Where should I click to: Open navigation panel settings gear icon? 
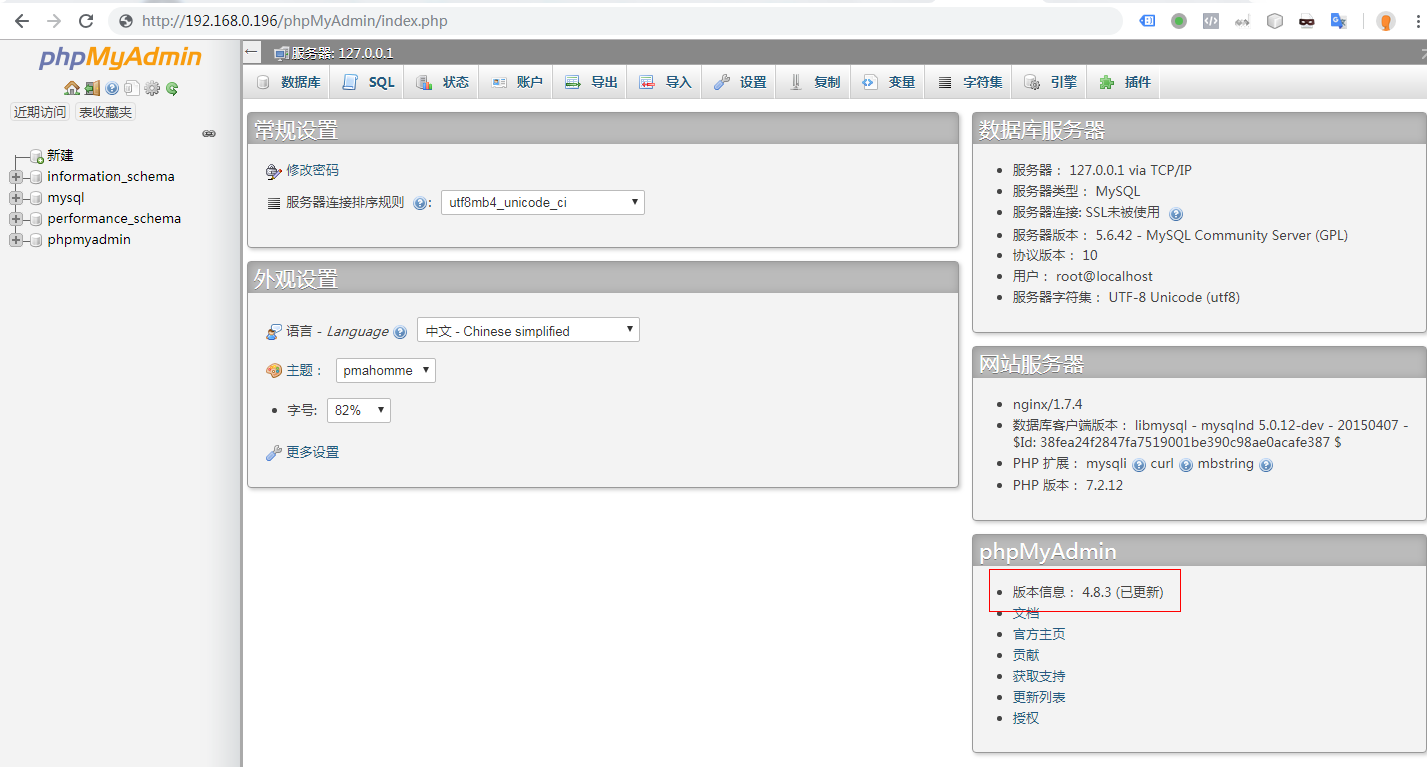[152, 88]
